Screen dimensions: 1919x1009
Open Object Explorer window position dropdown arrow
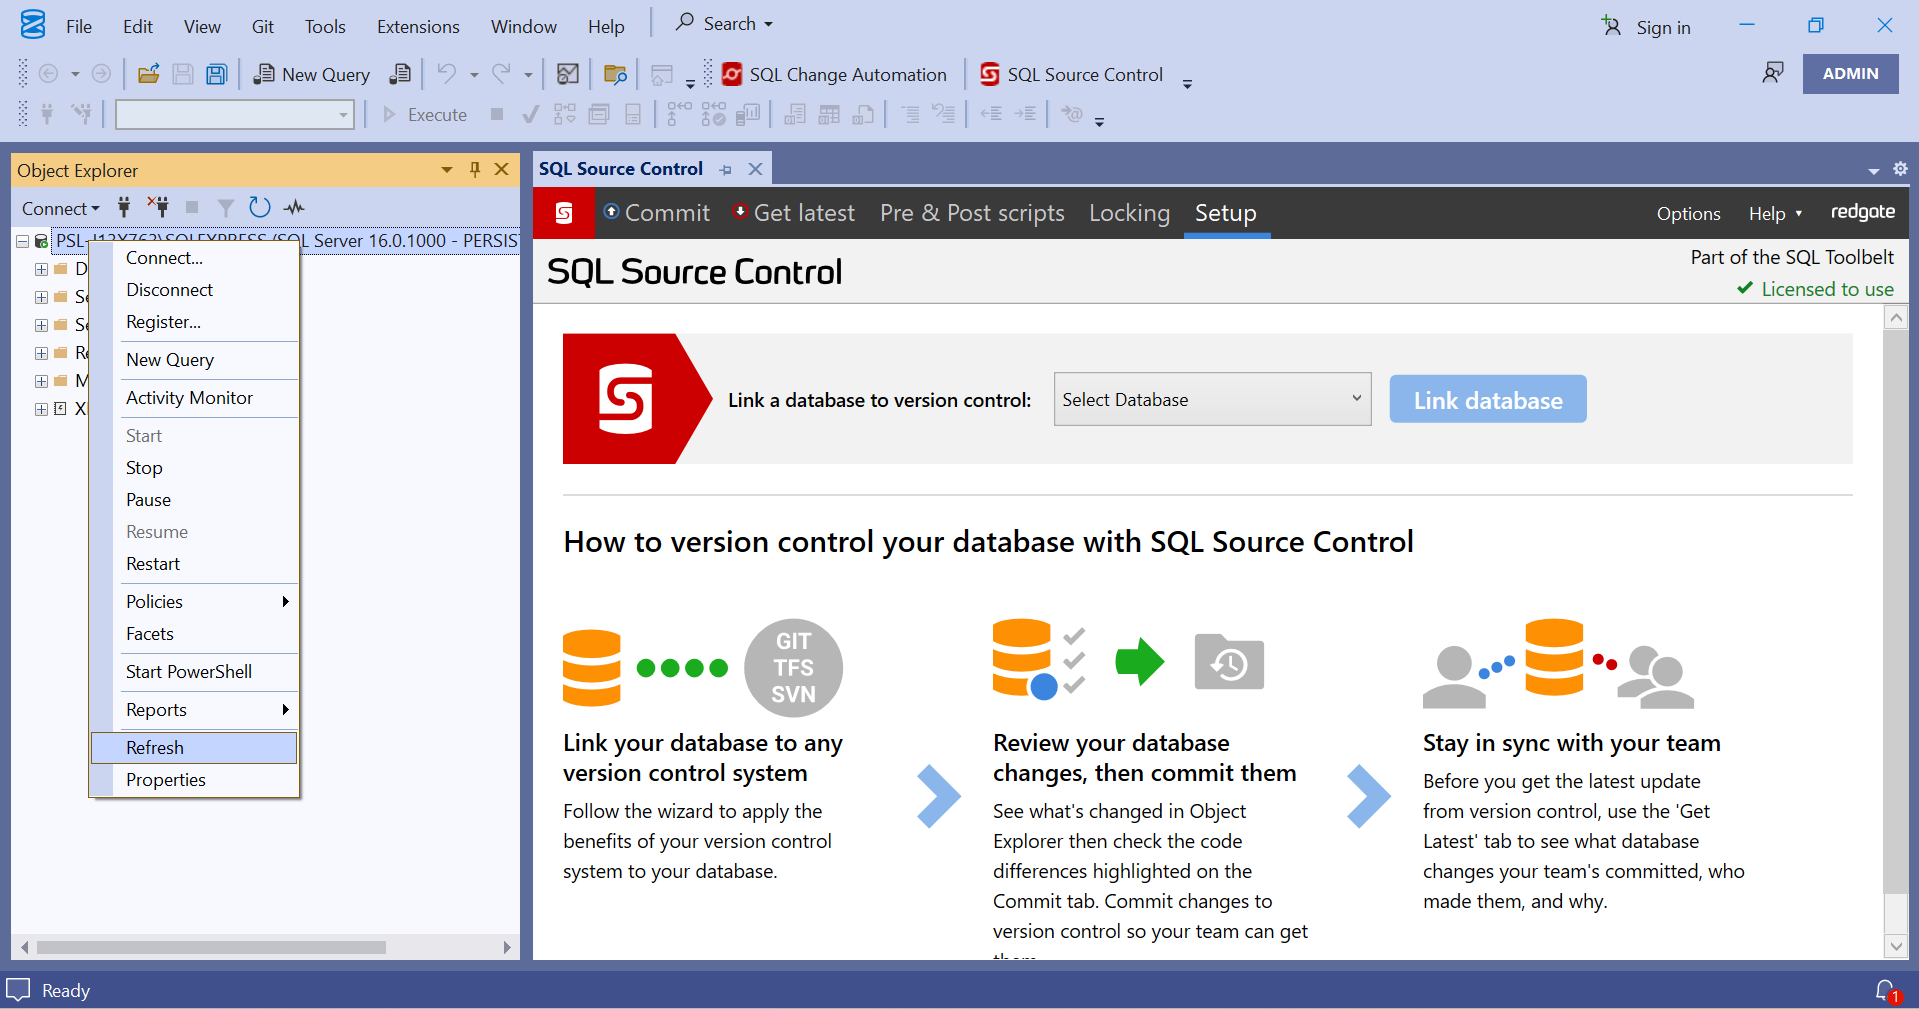(447, 170)
